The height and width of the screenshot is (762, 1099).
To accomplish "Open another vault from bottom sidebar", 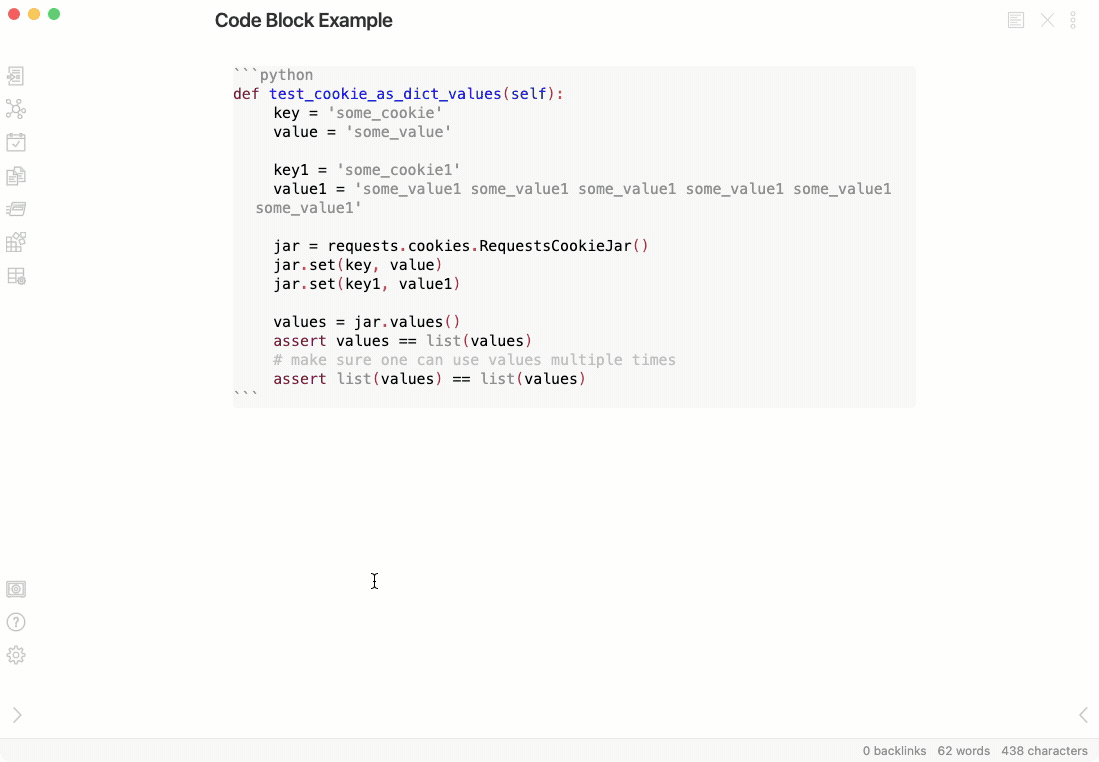I will [x=15, y=589].
